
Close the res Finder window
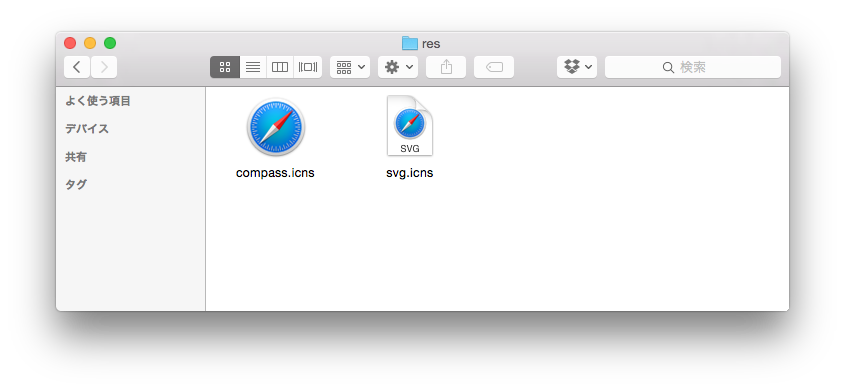pos(70,43)
